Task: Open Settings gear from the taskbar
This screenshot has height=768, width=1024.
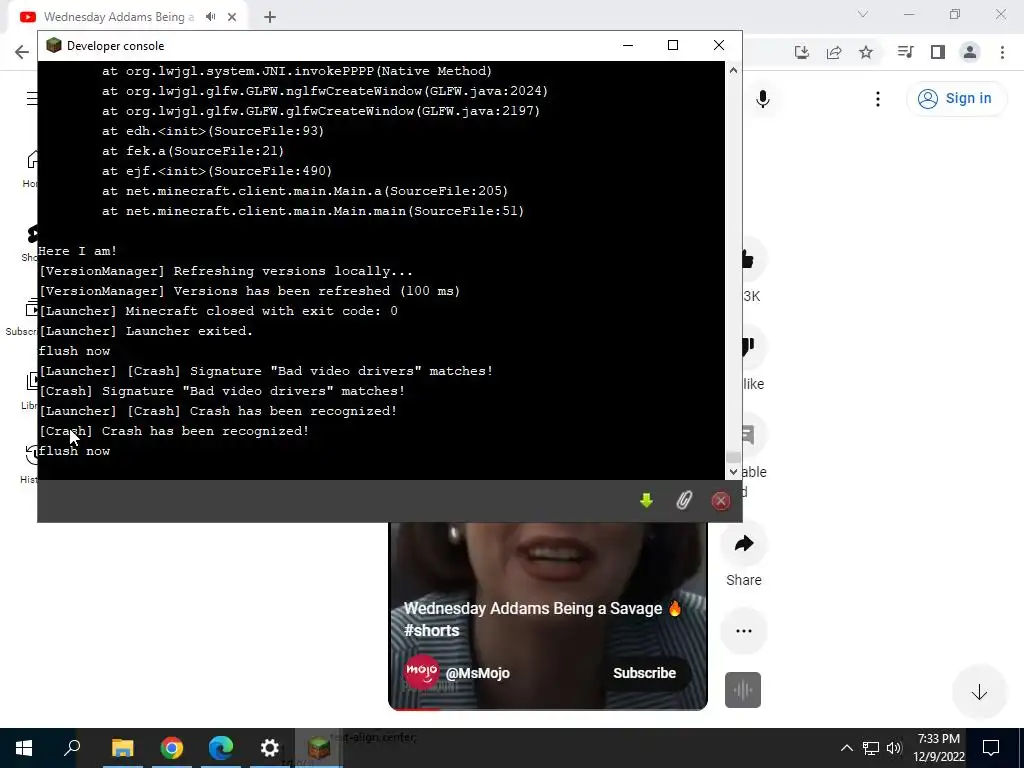Action: 270,748
